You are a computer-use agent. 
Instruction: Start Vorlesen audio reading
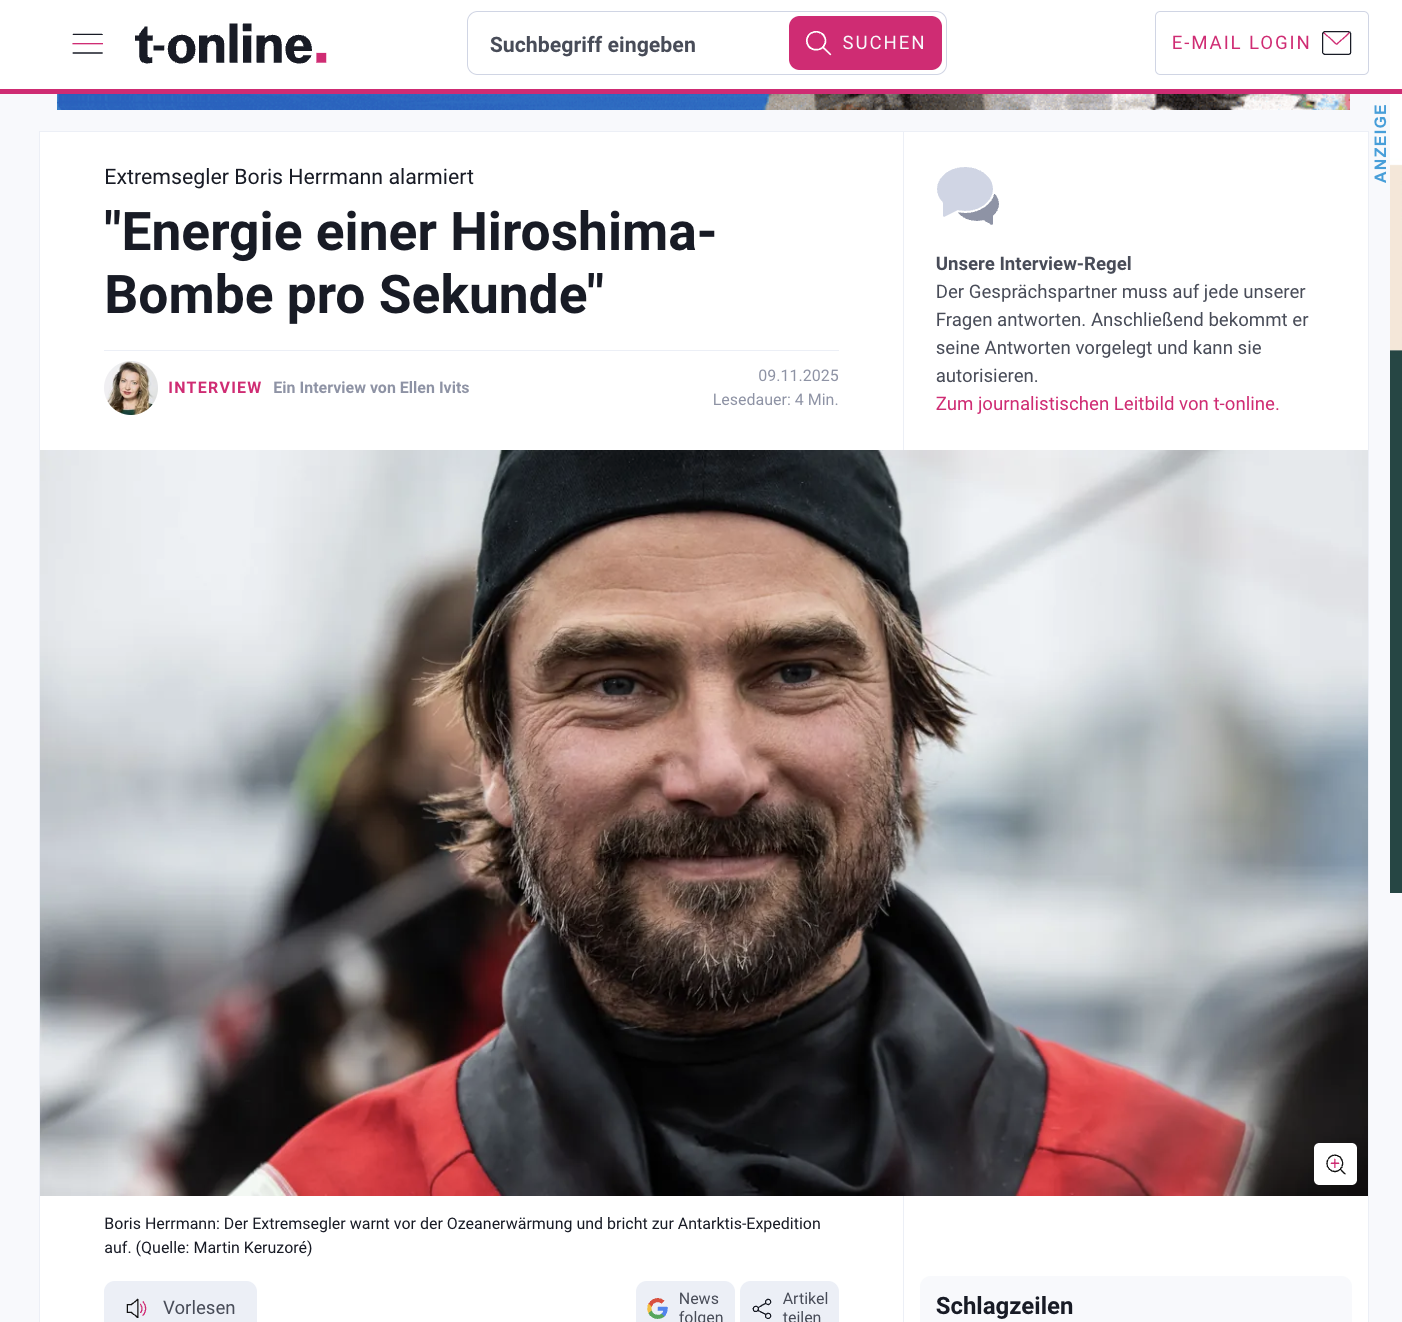coord(180,1302)
